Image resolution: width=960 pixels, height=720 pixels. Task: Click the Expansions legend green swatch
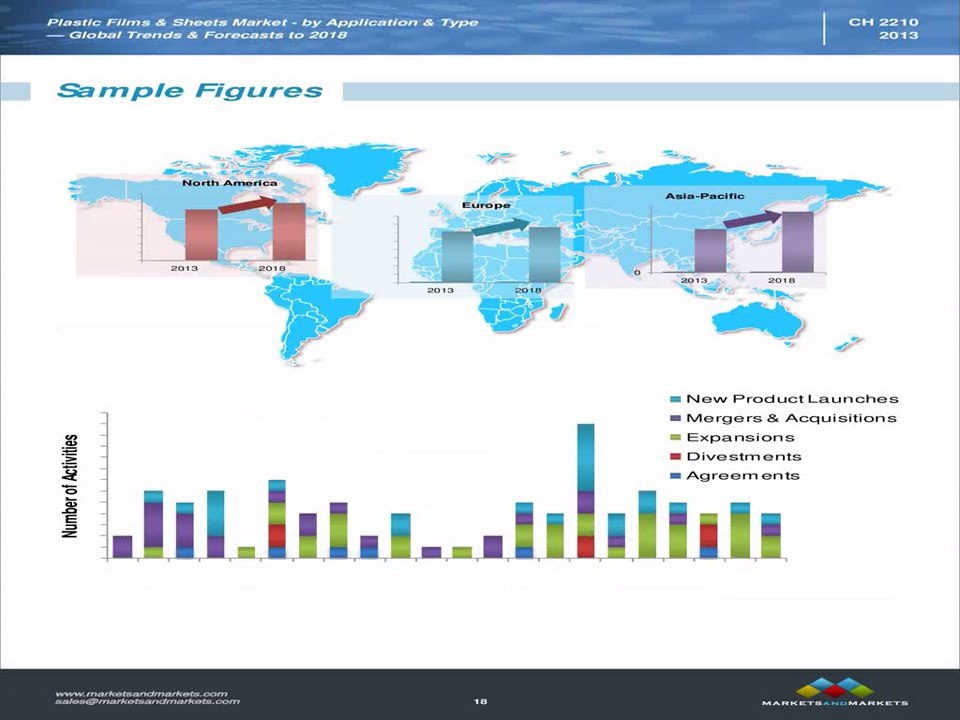(676, 437)
